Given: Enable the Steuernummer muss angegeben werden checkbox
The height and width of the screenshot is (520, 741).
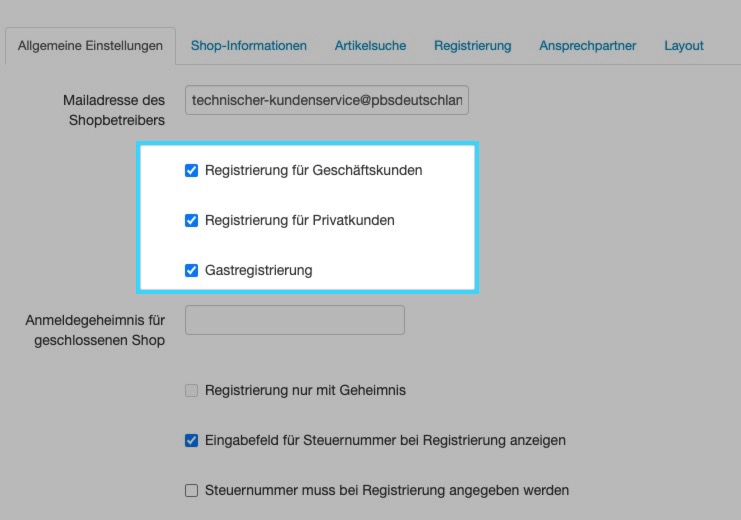Looking at the screenshot, I should pos(192,491).
